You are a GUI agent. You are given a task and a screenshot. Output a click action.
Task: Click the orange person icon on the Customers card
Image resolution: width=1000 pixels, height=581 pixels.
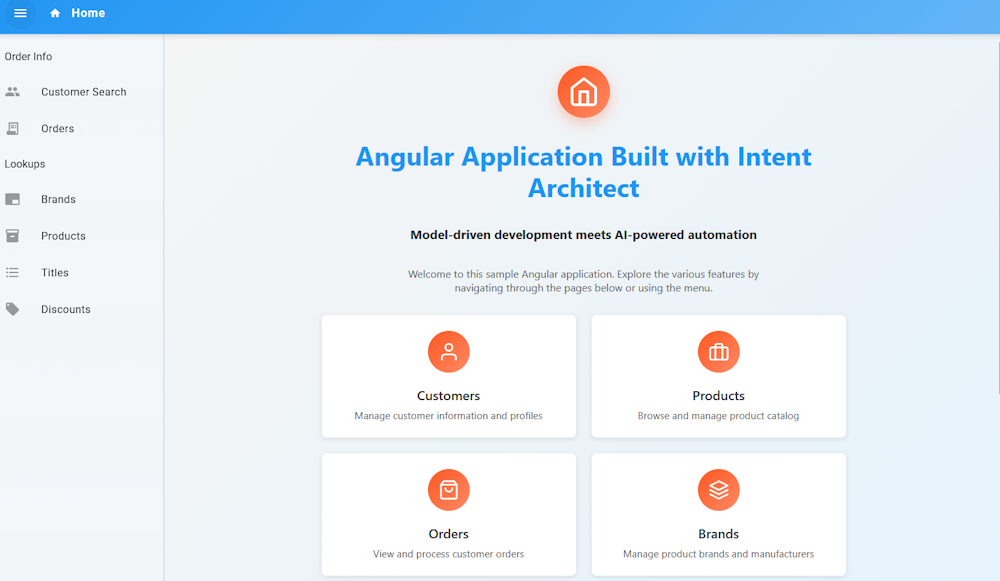pos(448,351)
